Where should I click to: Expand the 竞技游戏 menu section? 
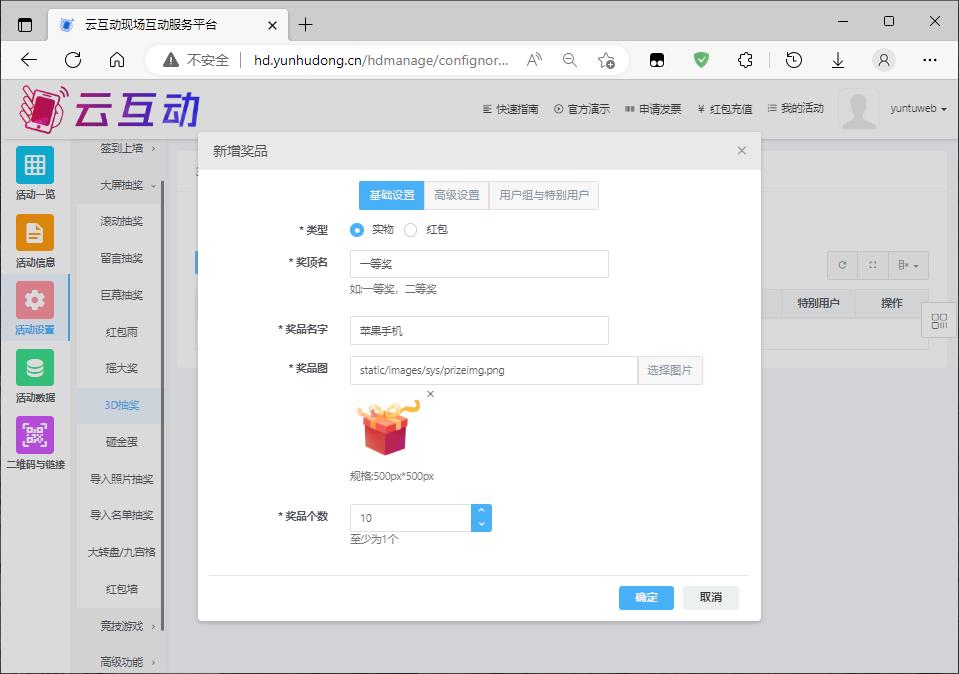[120, 626]
